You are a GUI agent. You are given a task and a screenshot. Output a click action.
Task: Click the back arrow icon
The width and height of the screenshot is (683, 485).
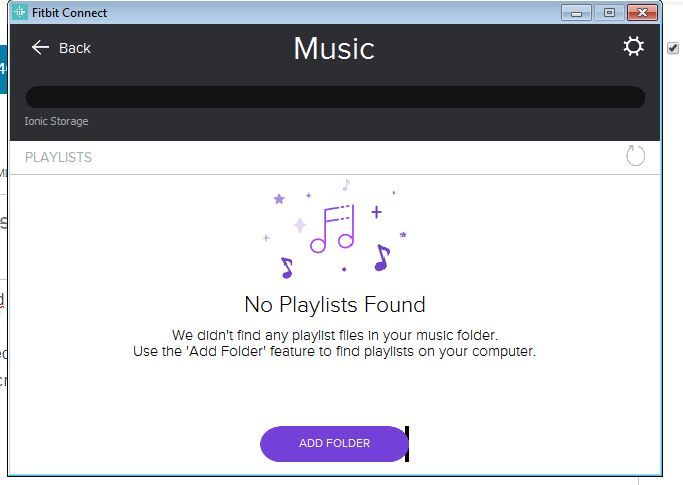[x=40, y=48]
